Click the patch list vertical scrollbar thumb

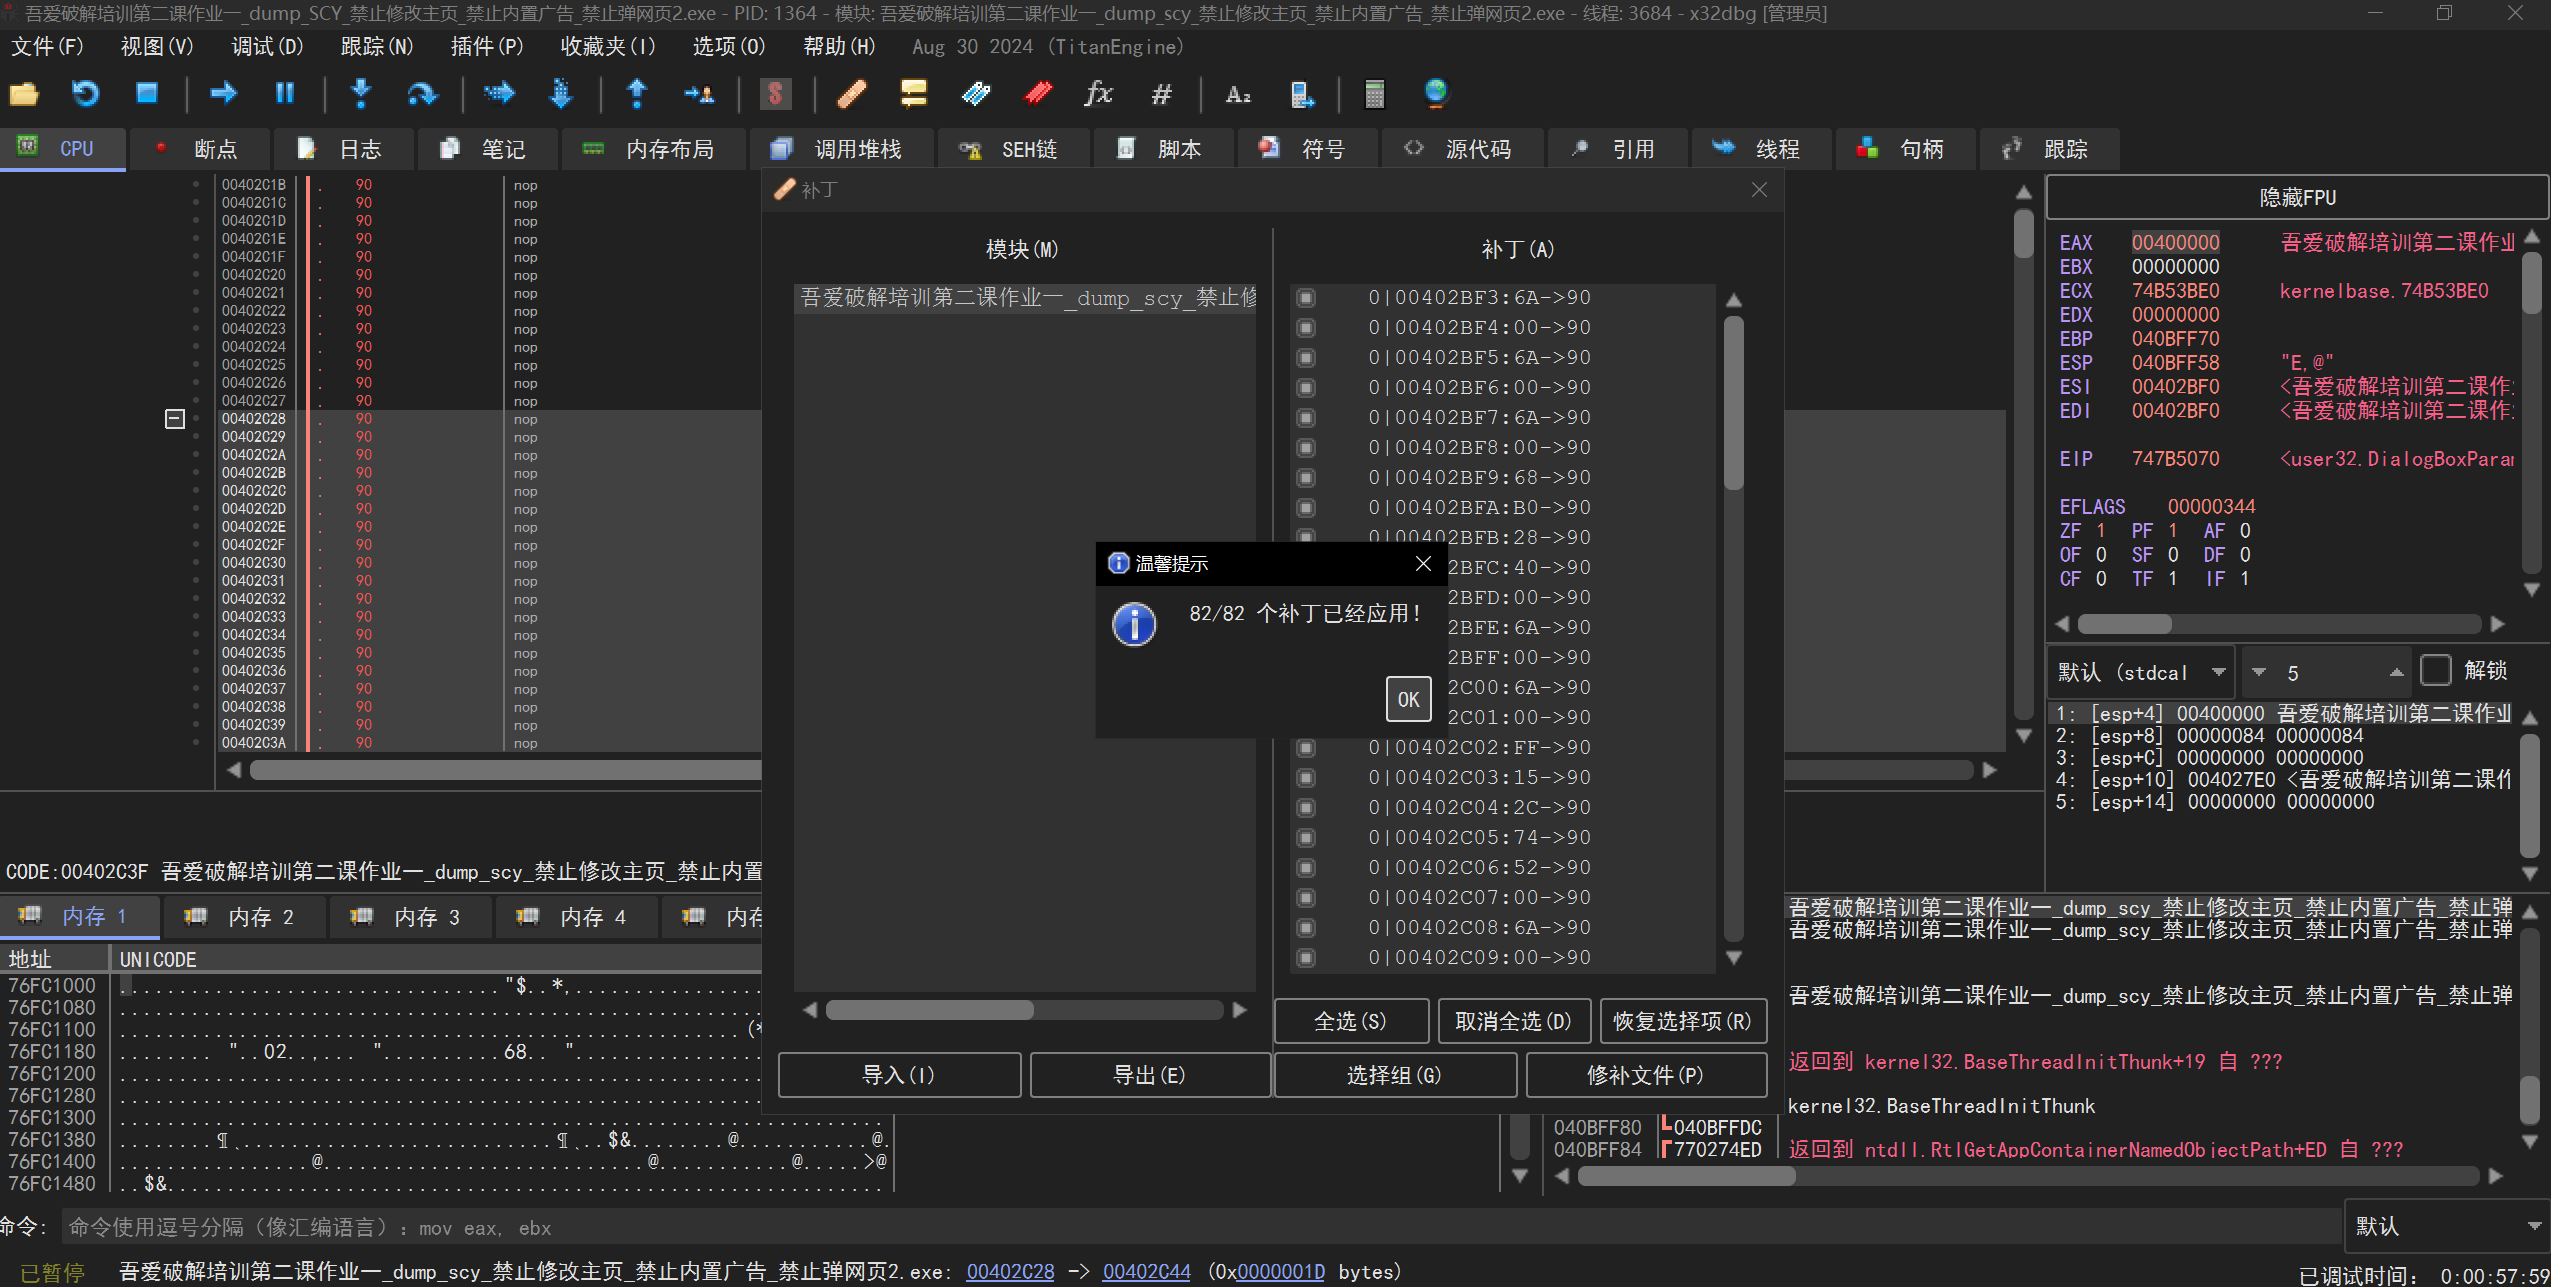point(1734,403)
